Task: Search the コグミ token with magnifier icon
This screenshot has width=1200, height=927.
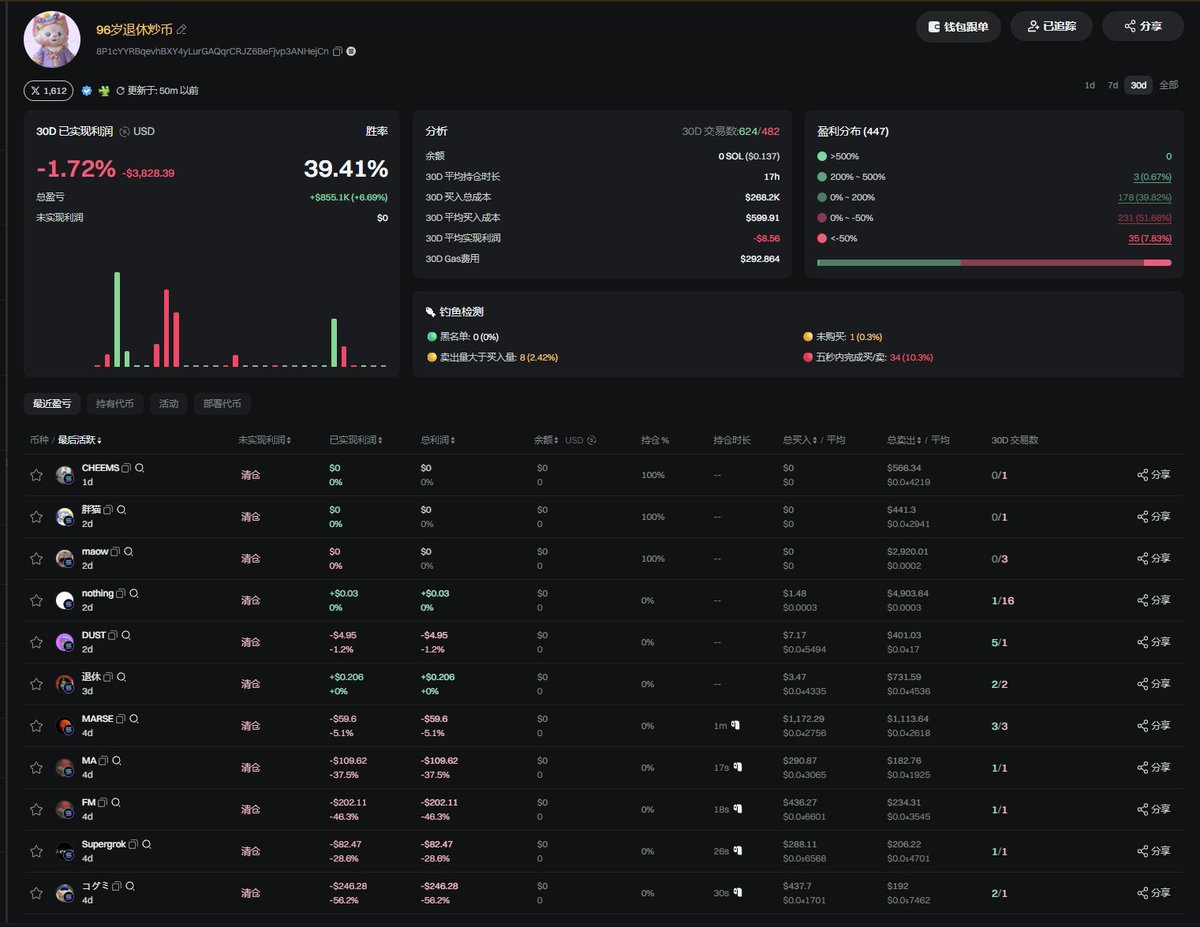Action: click(130, 886)
